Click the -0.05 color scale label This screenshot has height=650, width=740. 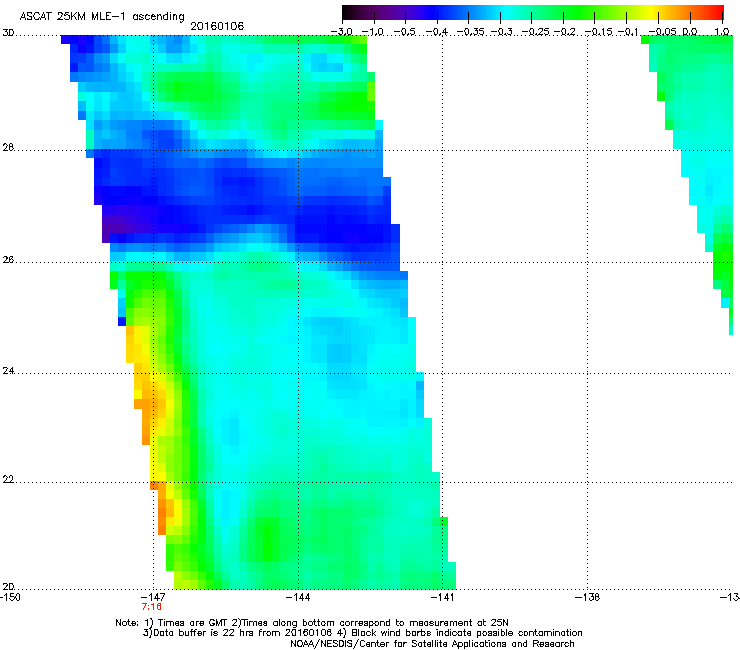point(663,32)
